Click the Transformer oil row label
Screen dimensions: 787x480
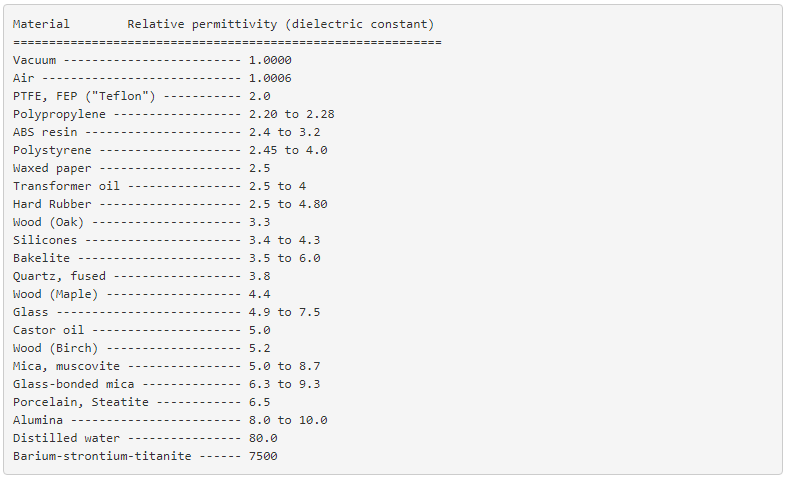pos(66,186)
